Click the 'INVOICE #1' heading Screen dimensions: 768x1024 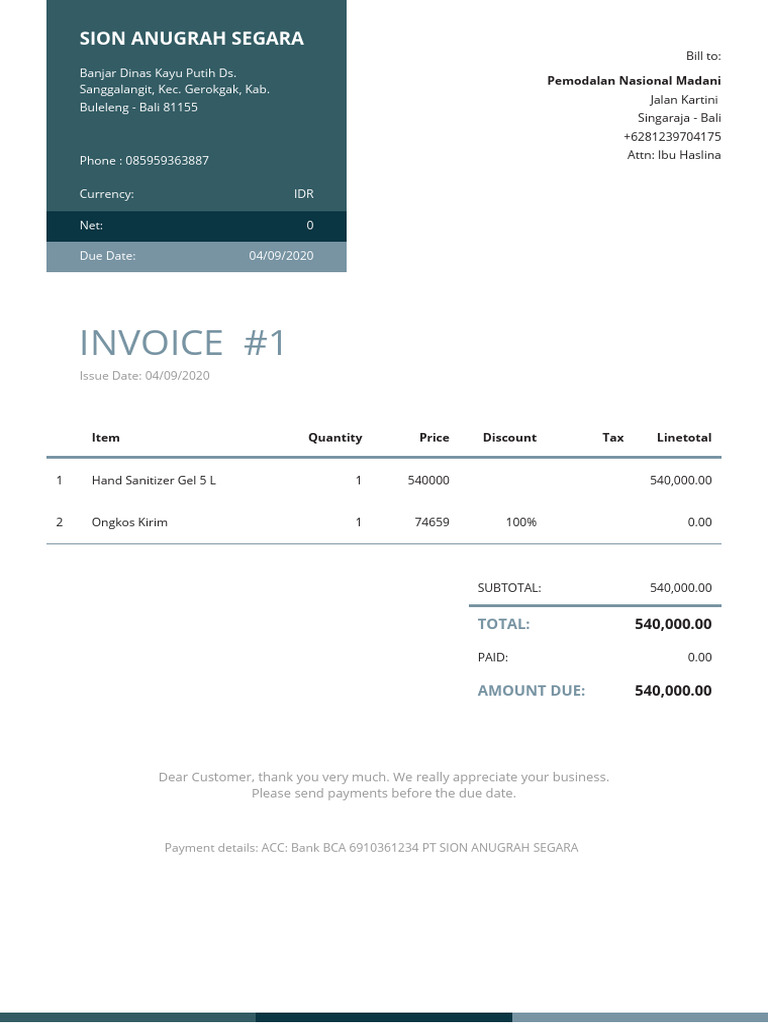(x=183, y=343)
